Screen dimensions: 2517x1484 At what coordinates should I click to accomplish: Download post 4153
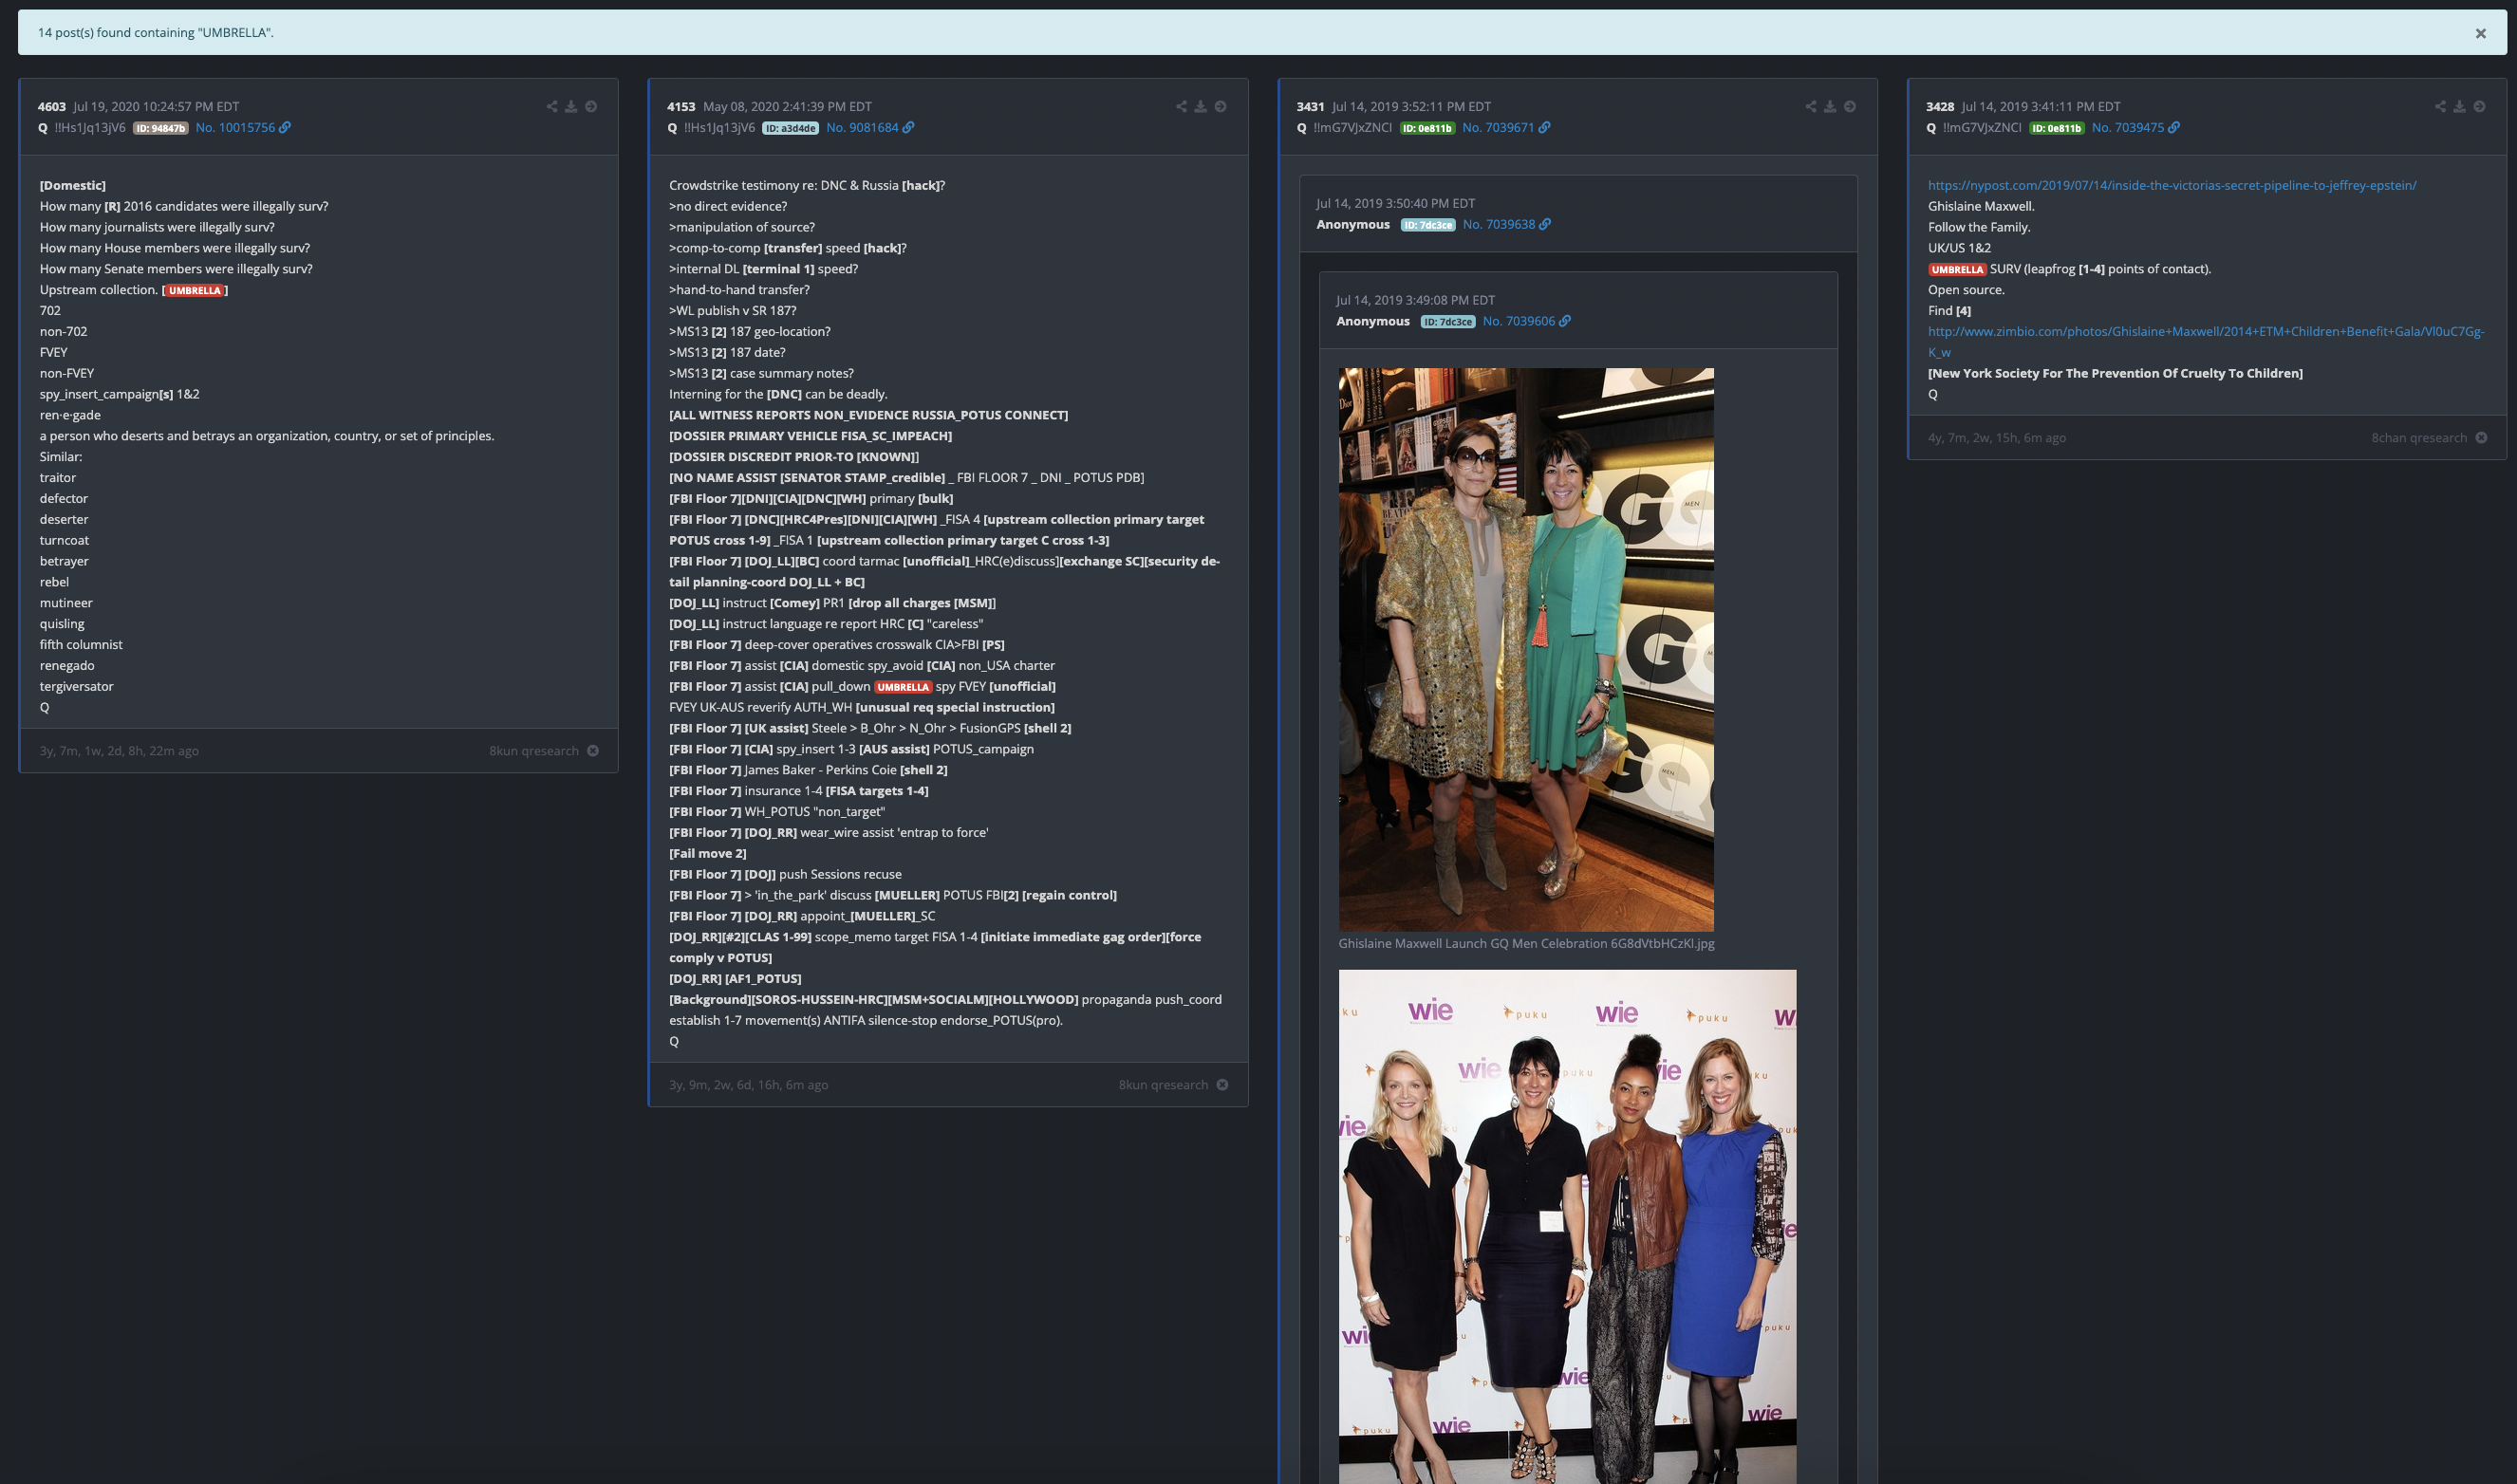click(x=1200, y=106)
